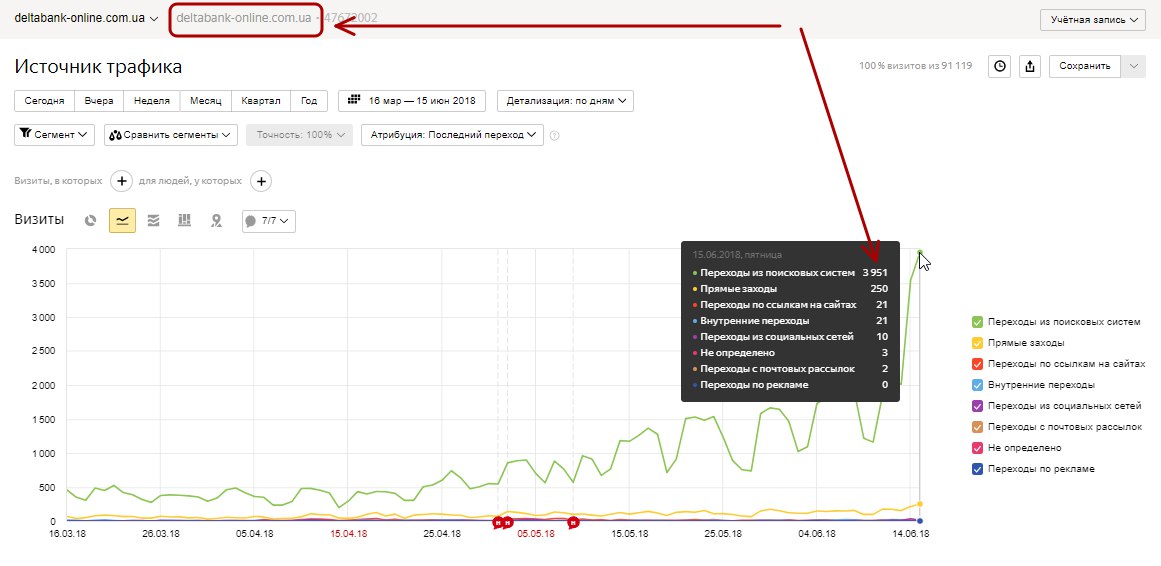This screenshot has height=566, width=1161.
Task: Click the 15.06.2018, пятница tooltip header
Action: (x=737, y=255)
